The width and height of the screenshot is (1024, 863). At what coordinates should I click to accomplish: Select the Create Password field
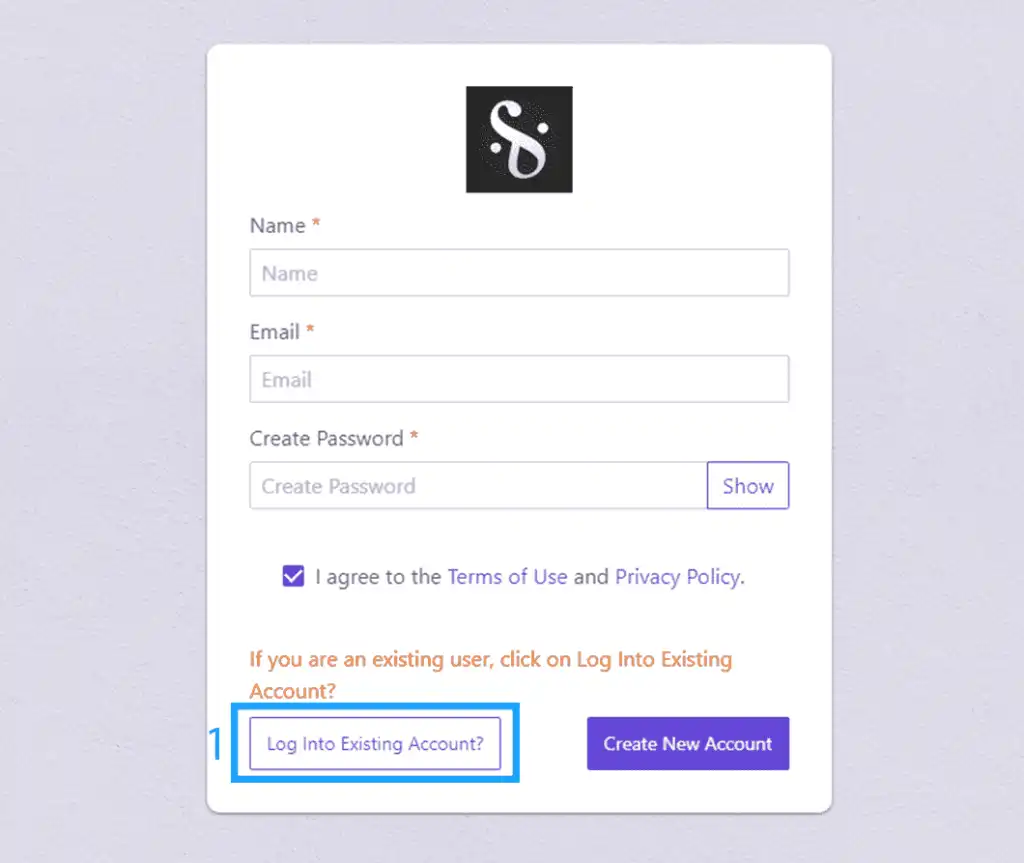(478, 486)
